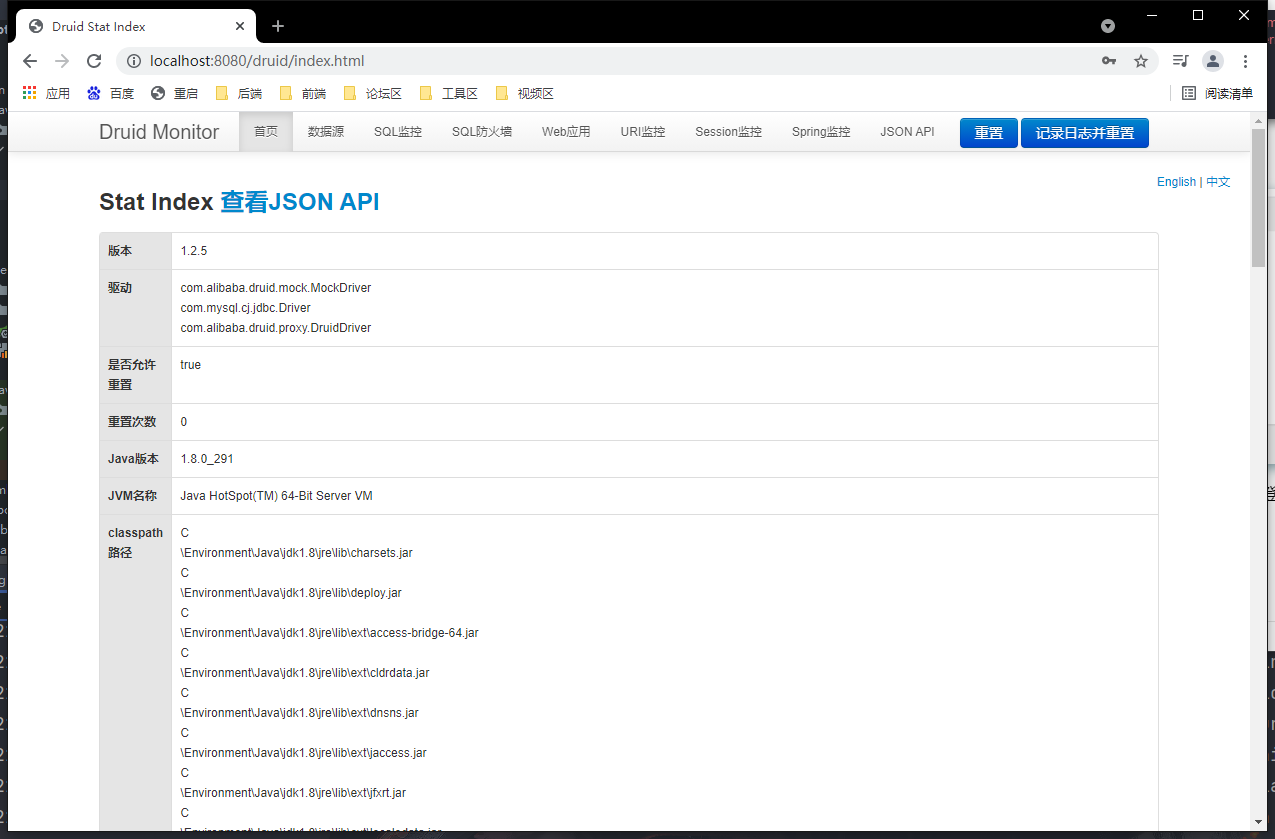Image resolution: width=1275 pixels, height=839 pixels.
Task: Select the cldrdata.jar classpath line
Action: click(x=305, y=673)
